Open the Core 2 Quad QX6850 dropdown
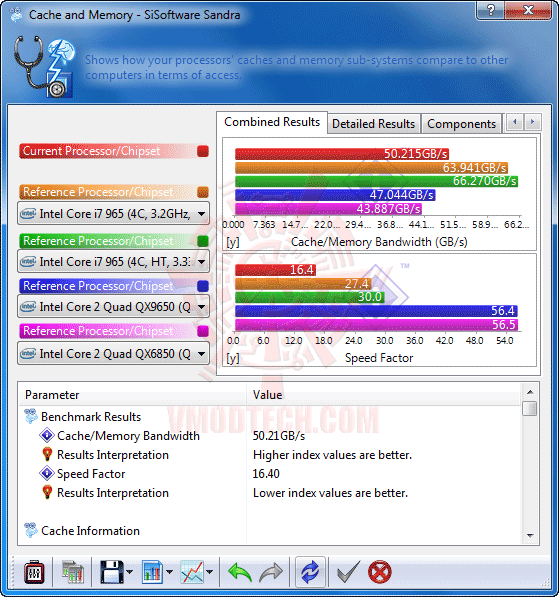559x597 pixels. (x=113, y=354)
